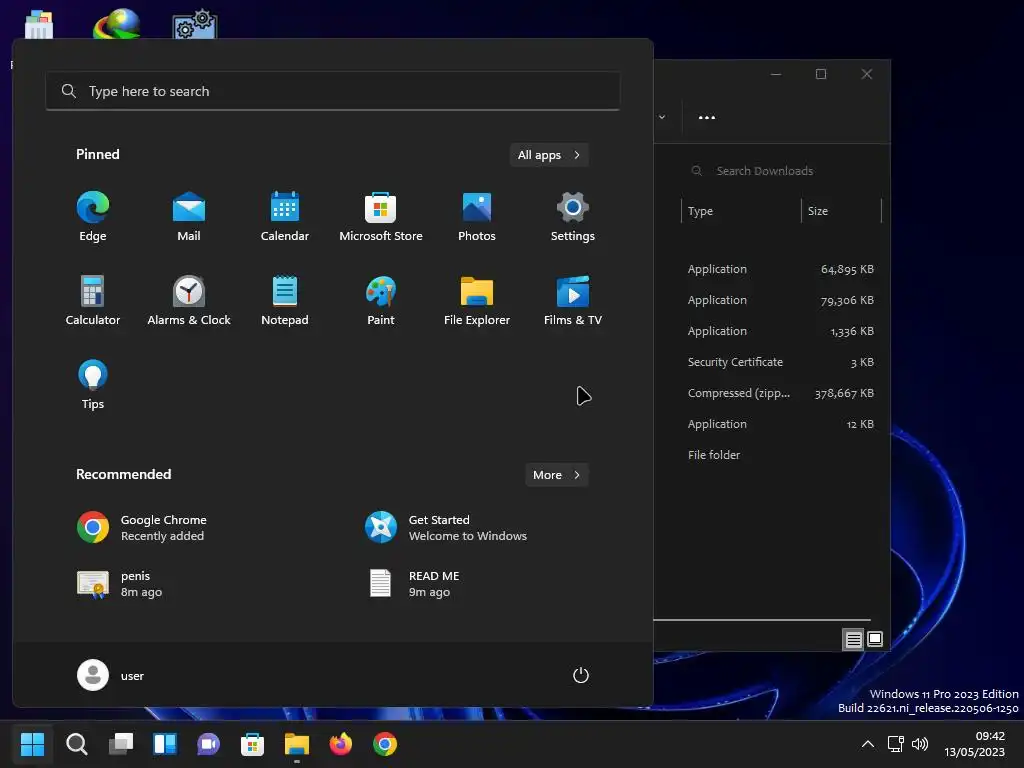Select the row sized 64,895 KB
The width and height of the screenshot is (1024, 768).
point(768,269)
